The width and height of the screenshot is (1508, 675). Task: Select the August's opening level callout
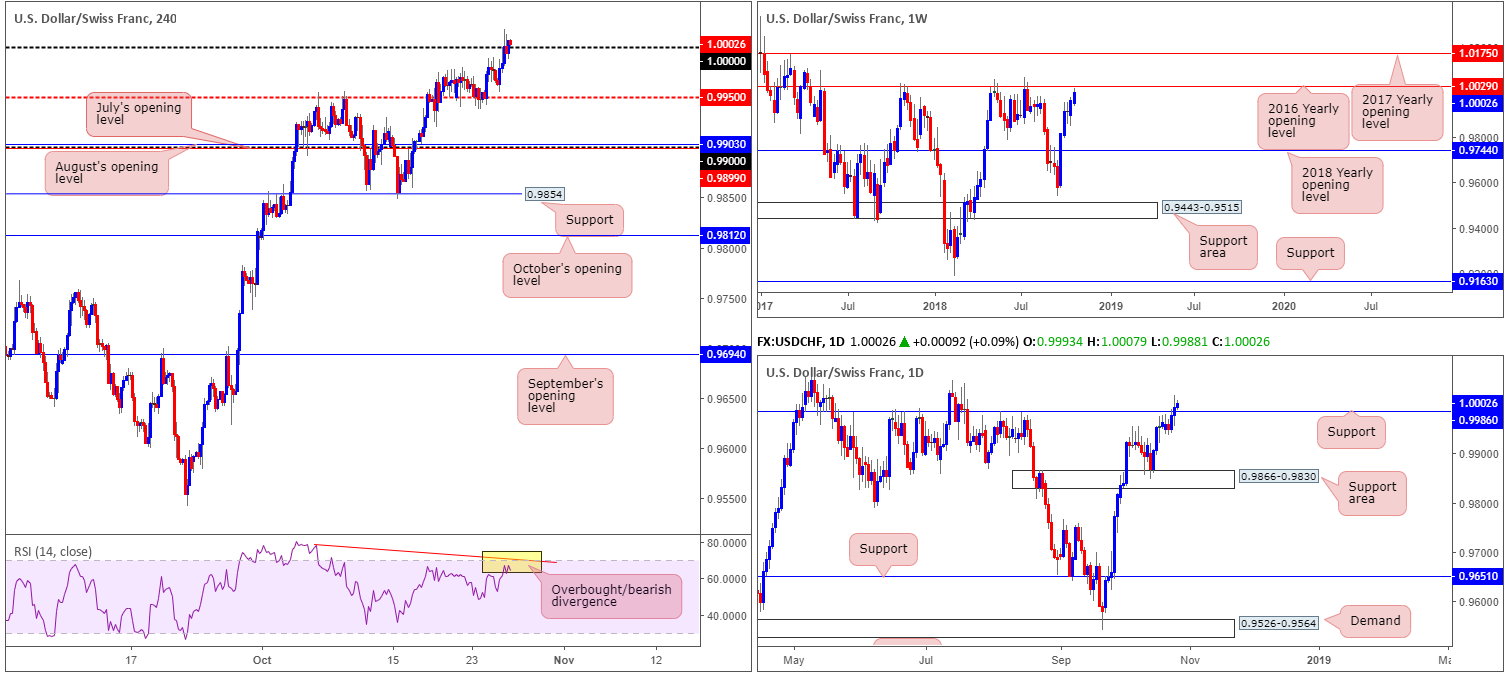point(106,173)
